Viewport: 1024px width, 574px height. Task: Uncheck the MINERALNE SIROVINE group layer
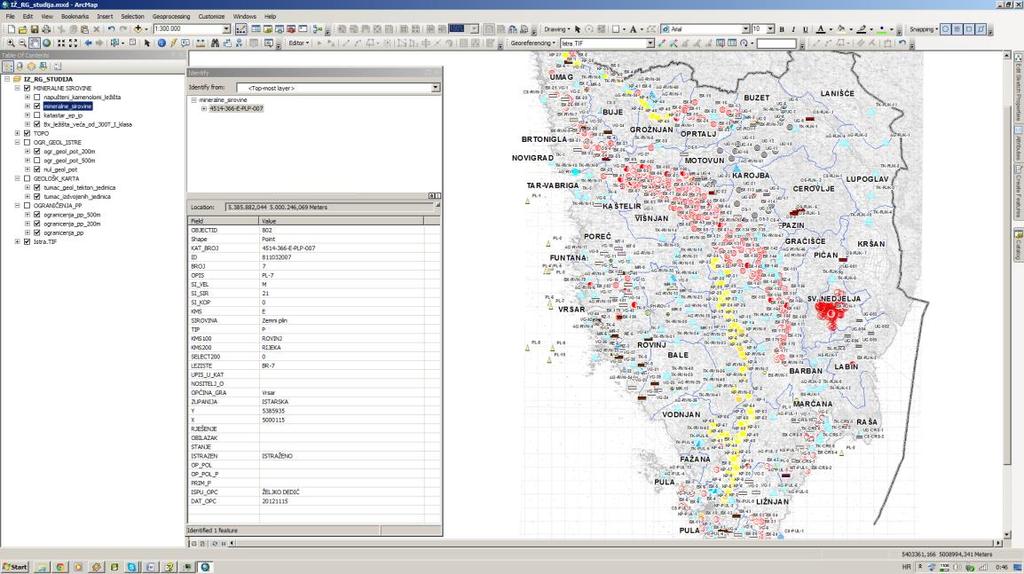coord(27,88)
